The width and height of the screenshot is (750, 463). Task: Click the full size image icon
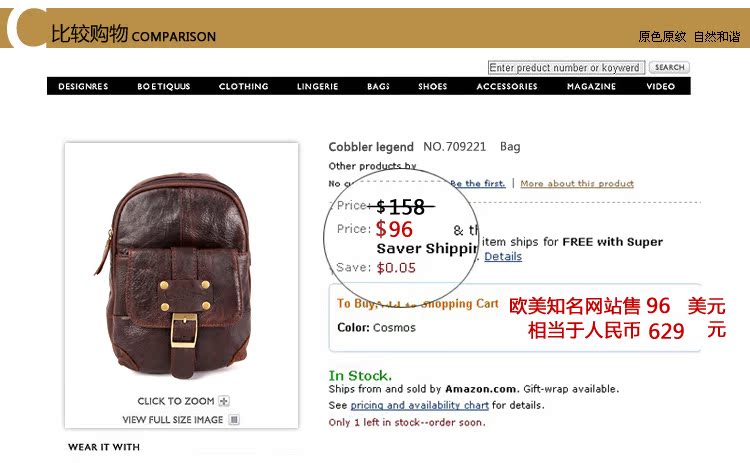point(234,419)
